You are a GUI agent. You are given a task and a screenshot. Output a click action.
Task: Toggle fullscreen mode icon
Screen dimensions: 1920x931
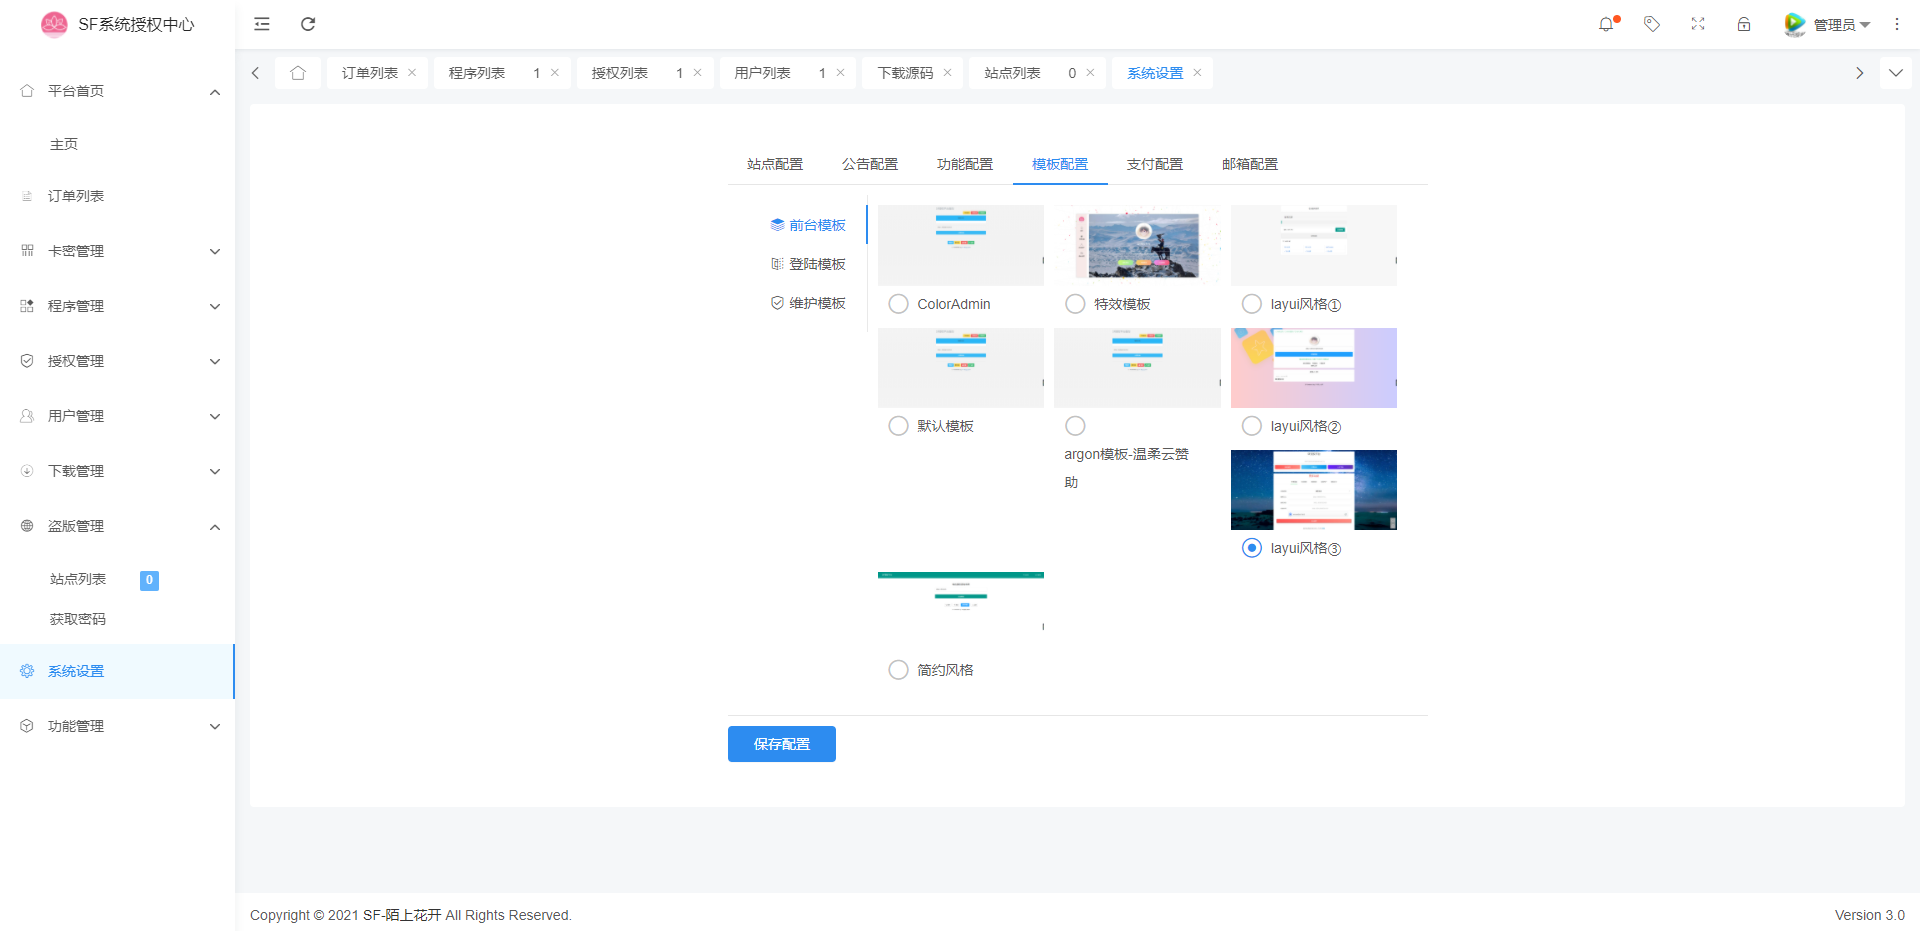click(1698, 24)
